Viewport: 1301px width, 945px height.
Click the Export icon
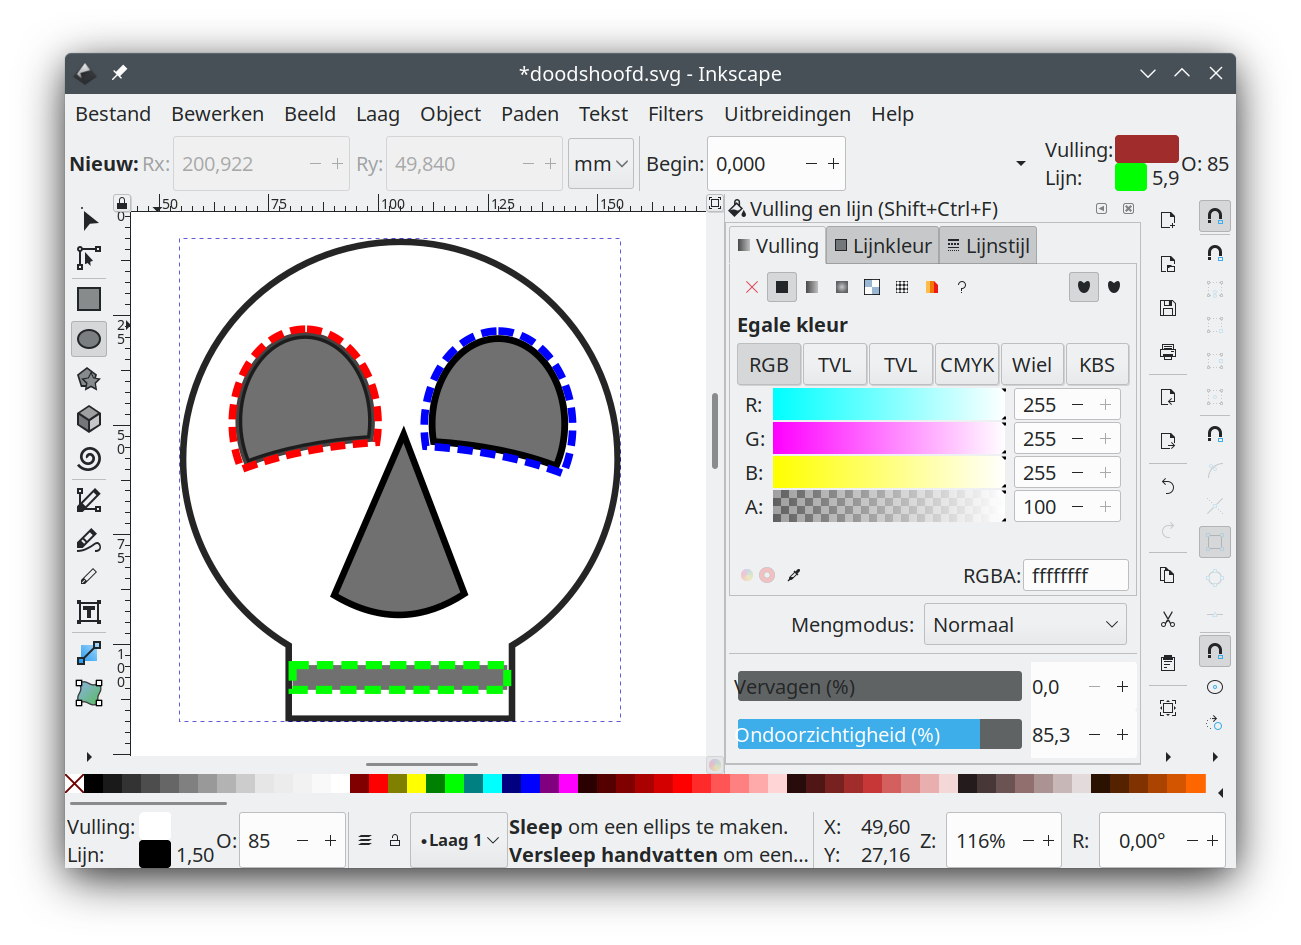pos(1167,441)
